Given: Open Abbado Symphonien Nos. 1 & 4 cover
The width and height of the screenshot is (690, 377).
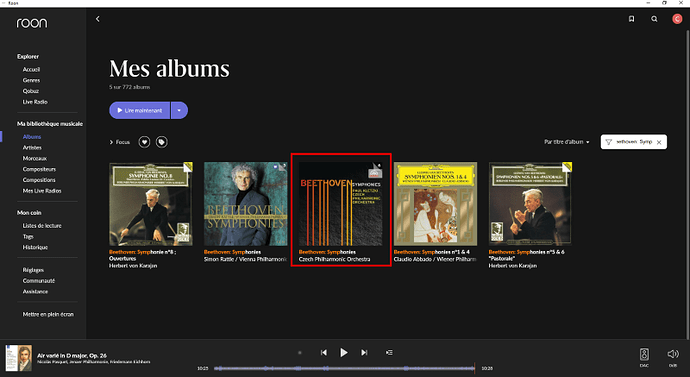Looking at the screenshot, I should point(435,204).
